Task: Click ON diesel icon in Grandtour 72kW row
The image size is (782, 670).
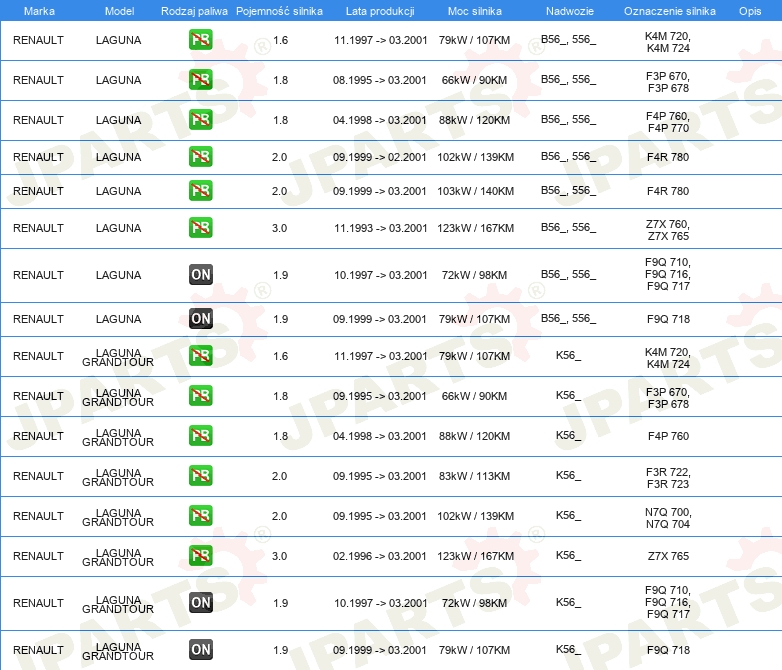Action: pyautogui.click(x=201, y=603)
